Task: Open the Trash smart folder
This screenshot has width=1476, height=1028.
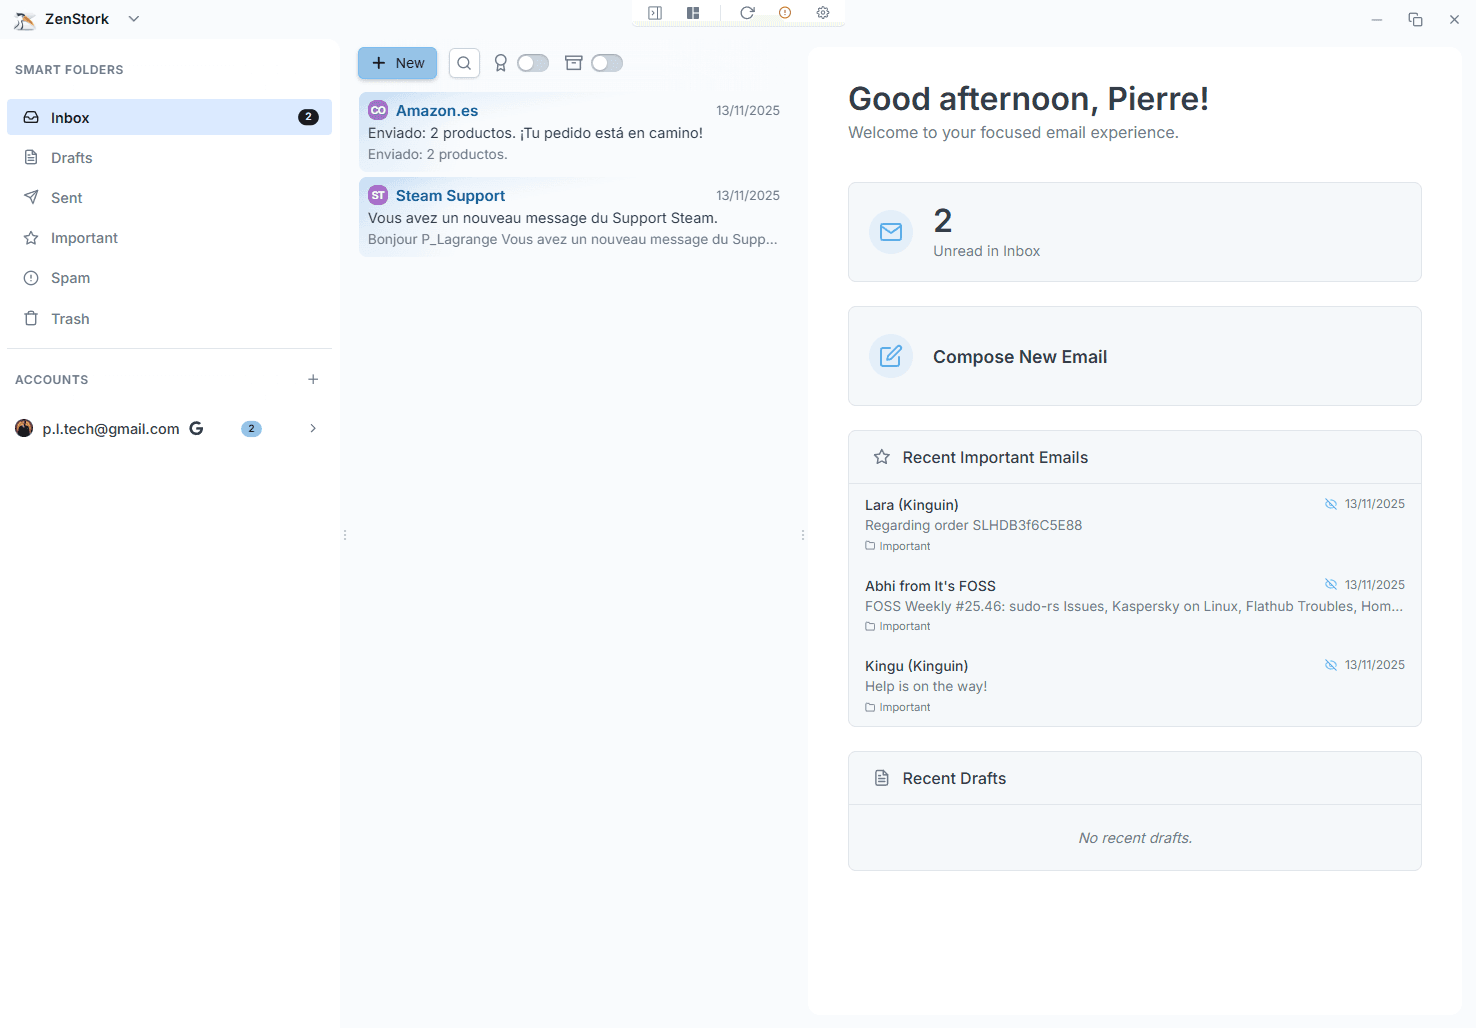Action: point(70,319)
